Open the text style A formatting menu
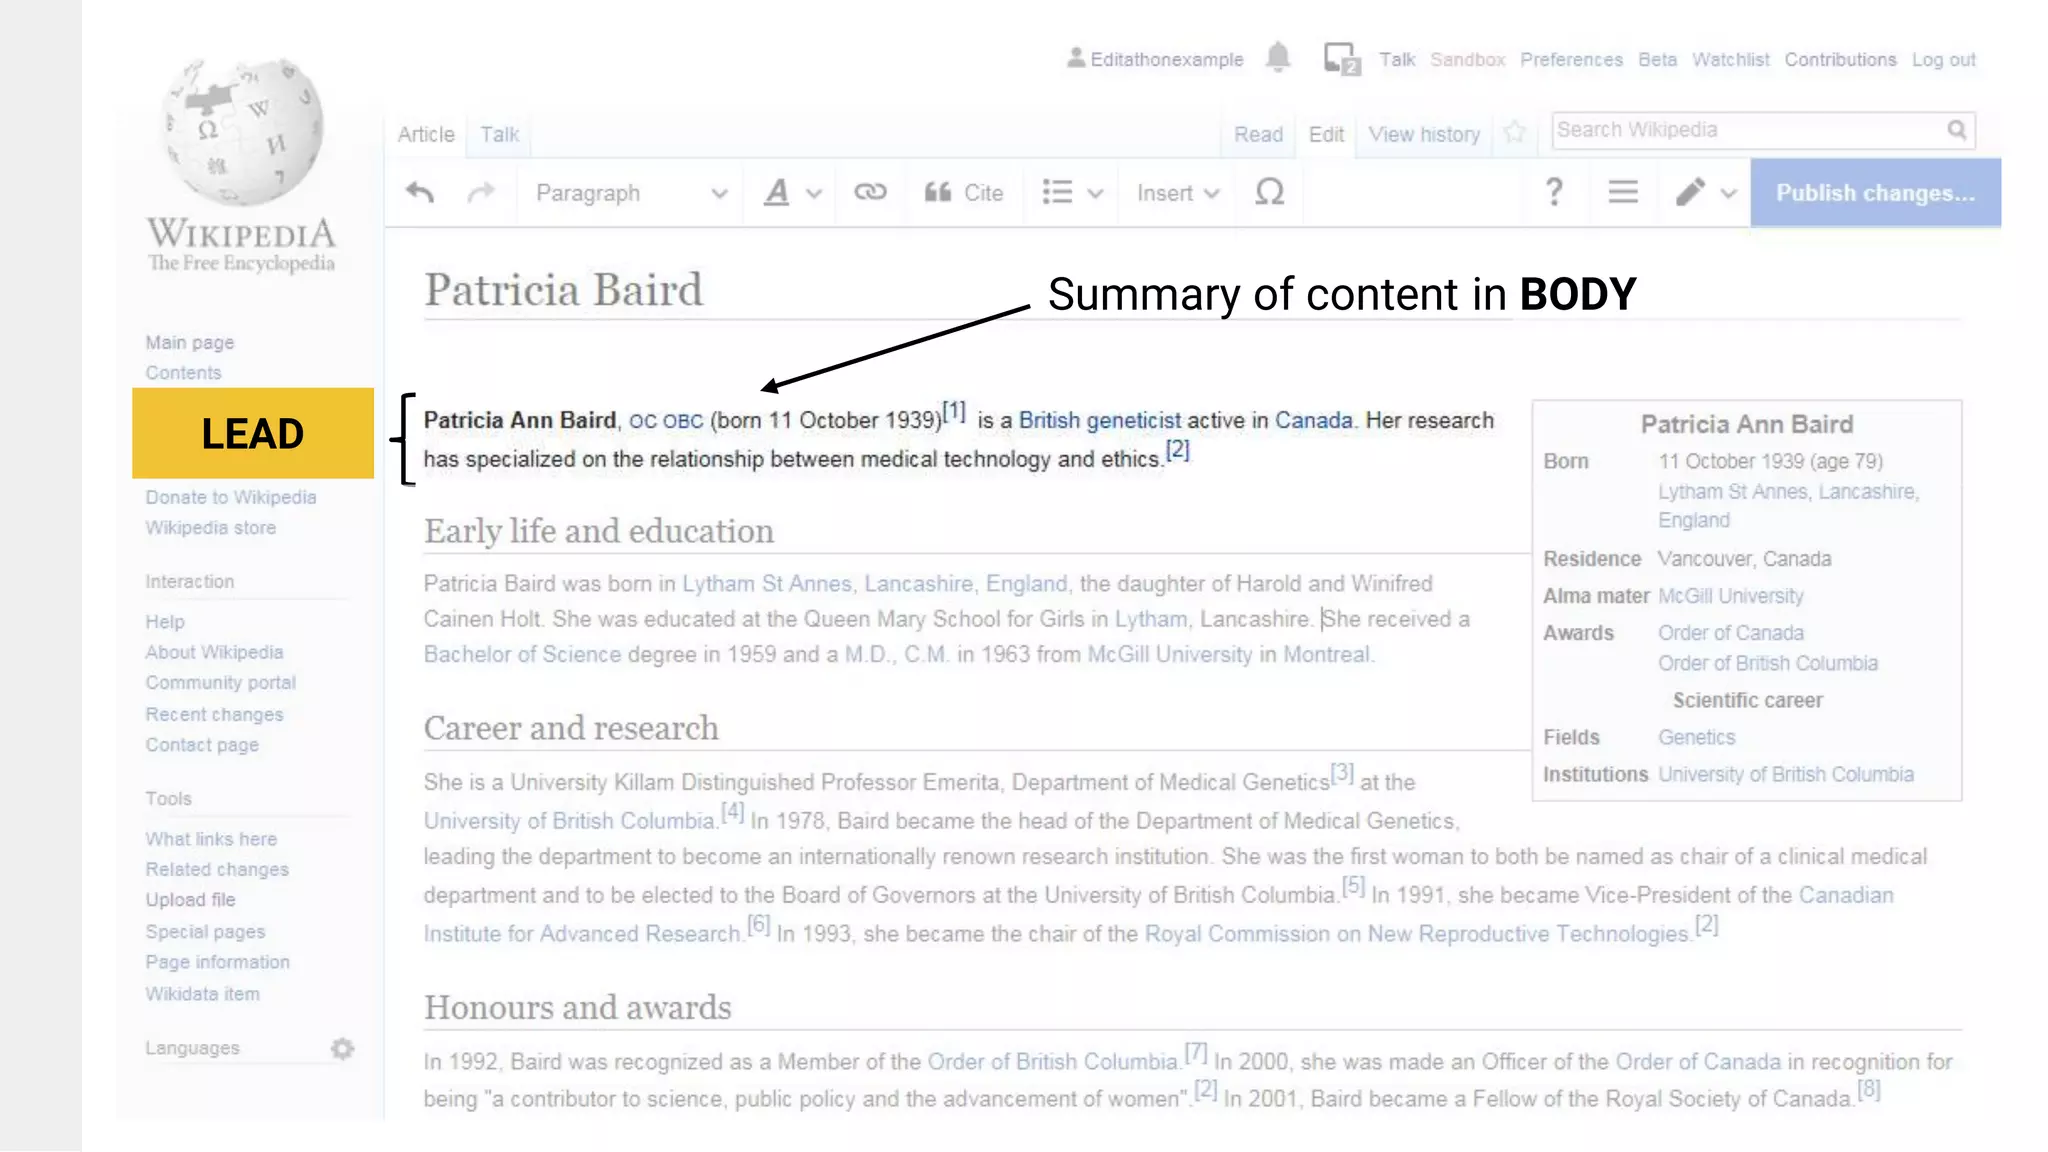 792,192
